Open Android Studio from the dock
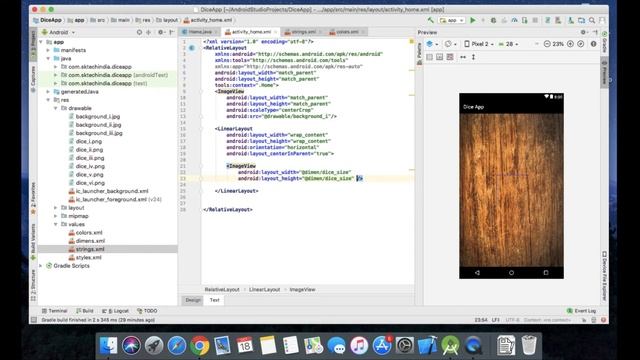 point(450,346)
